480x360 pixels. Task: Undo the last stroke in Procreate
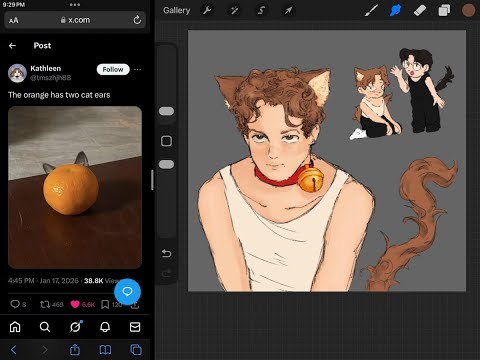coord(166,254)
